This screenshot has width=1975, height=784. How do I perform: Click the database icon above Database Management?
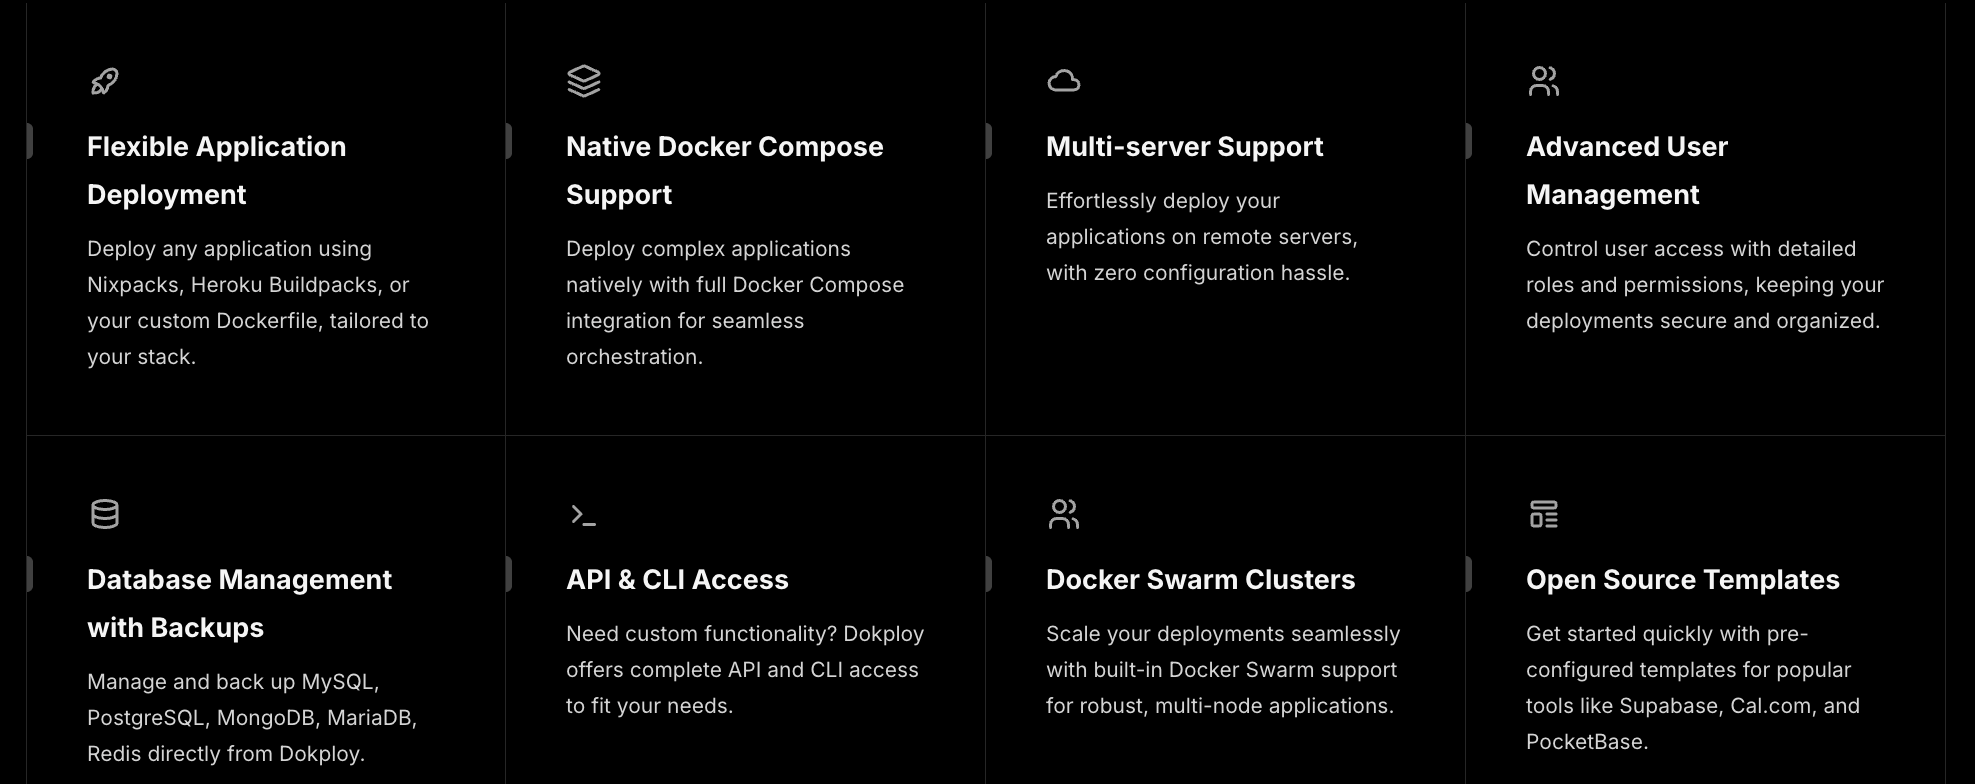click(x=104, y=514)
